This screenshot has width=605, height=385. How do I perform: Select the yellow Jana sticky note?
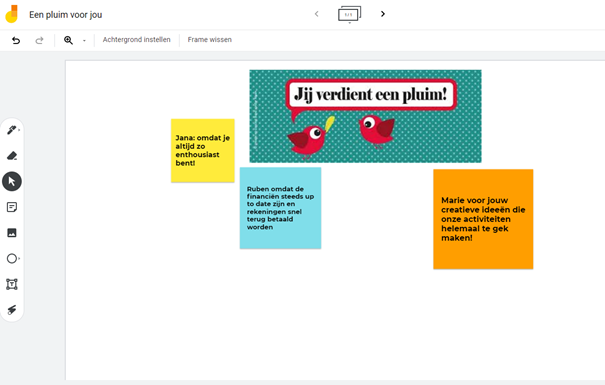click(x=203, y=150)
